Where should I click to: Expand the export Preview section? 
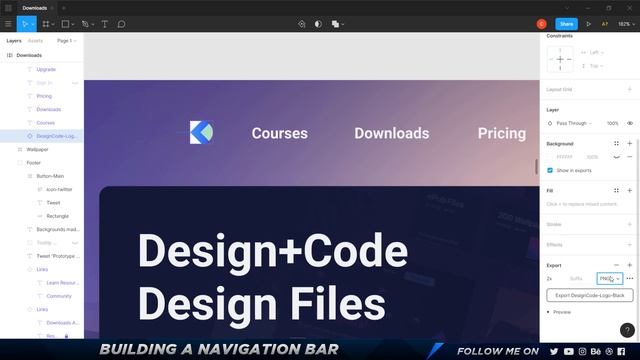(x=559, y=312)
